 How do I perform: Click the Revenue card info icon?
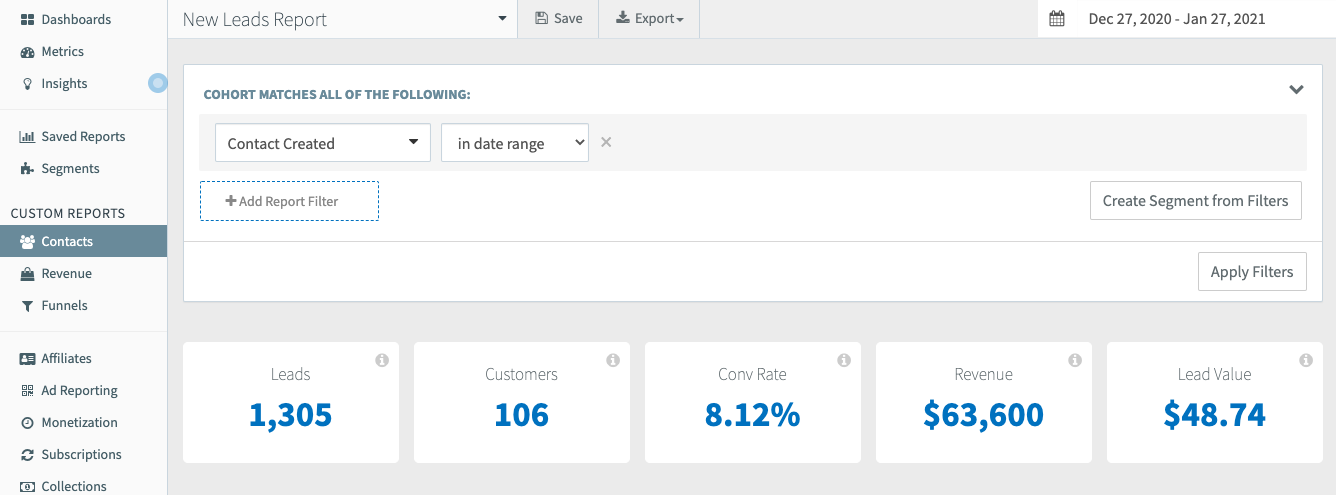click(1075, 360)
